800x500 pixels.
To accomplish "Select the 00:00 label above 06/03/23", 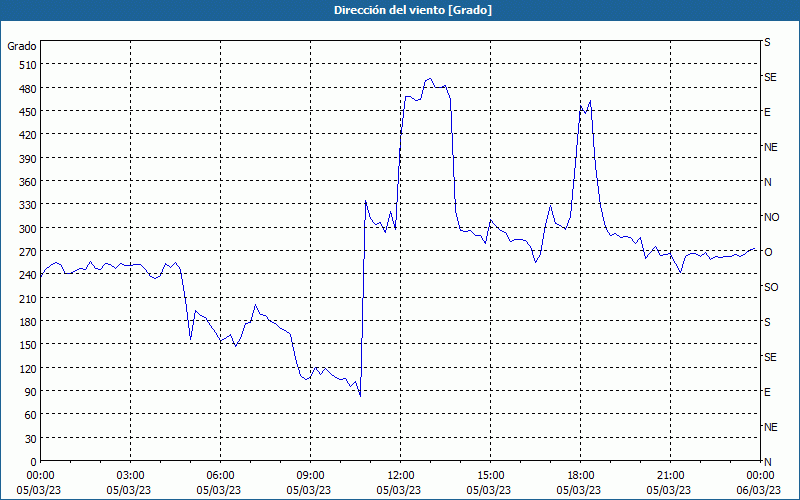I will coord(760,476).
